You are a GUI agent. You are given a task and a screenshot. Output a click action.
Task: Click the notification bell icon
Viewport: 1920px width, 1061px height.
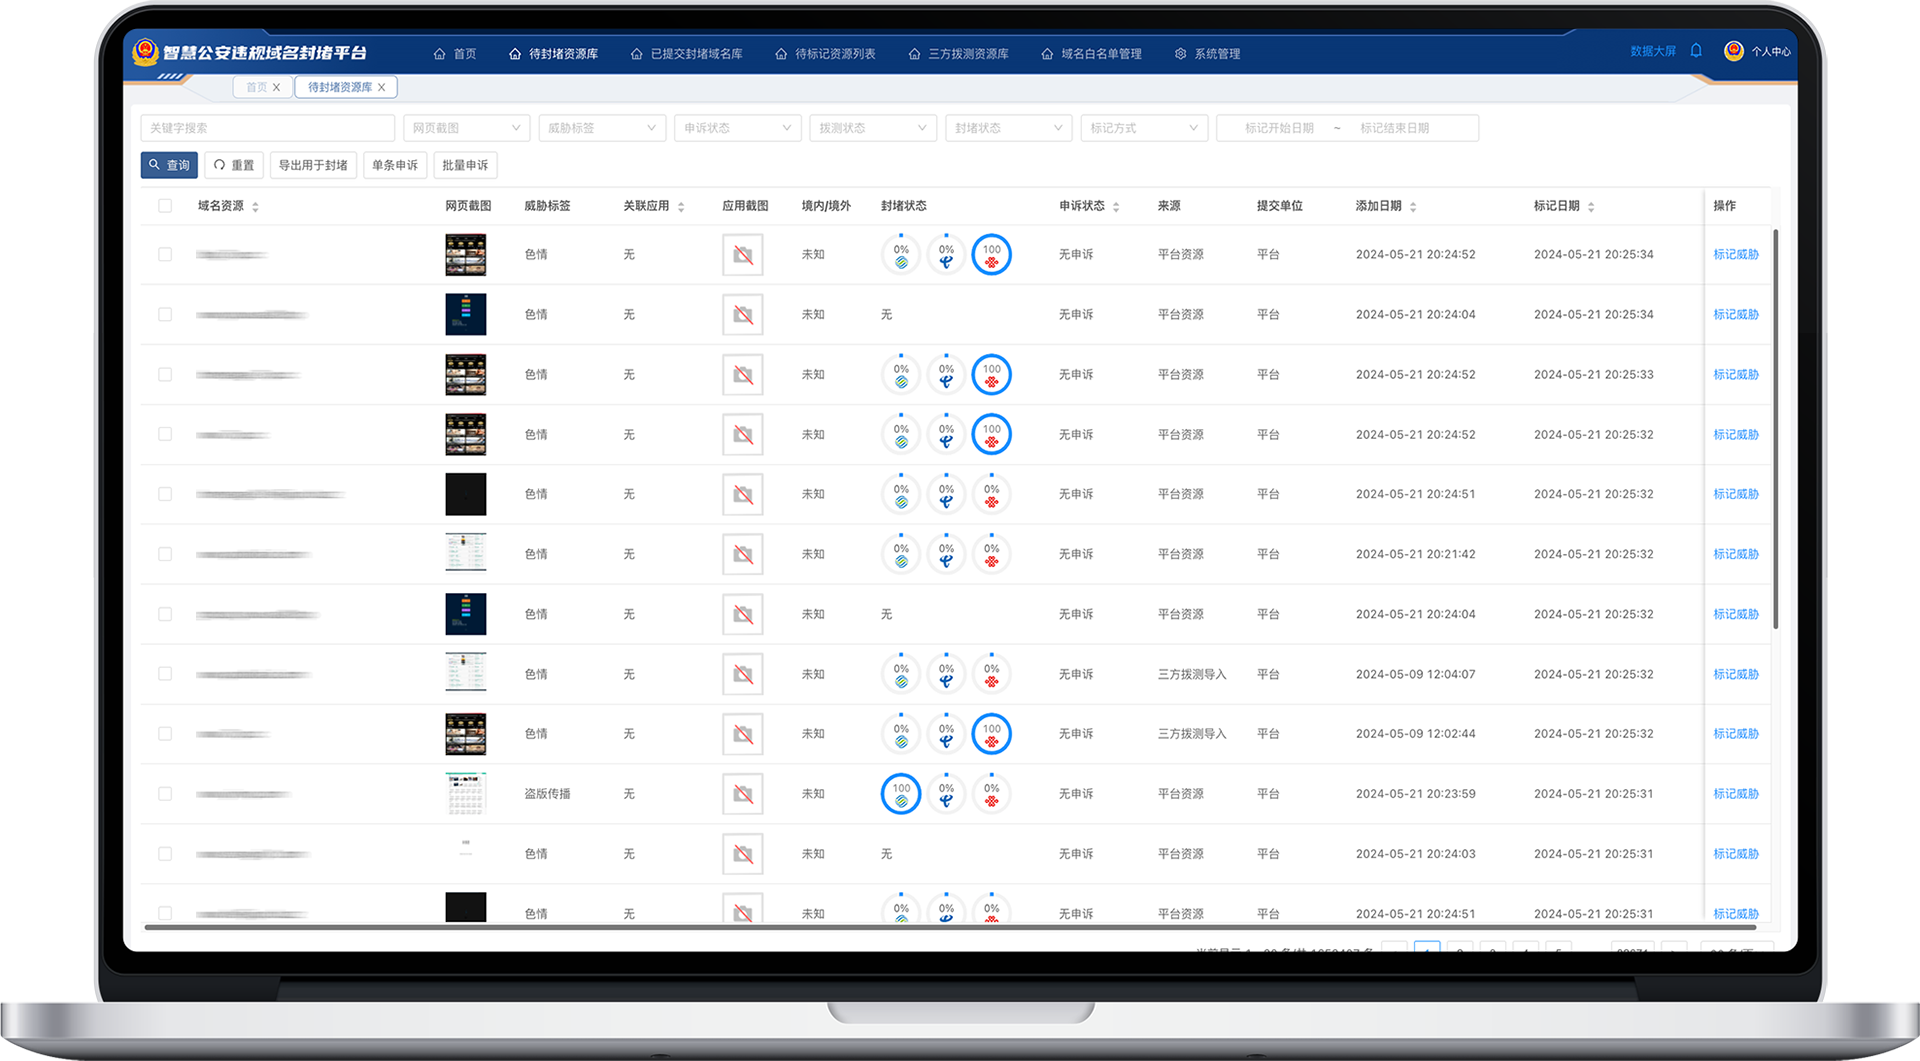tap(1696, 51)
